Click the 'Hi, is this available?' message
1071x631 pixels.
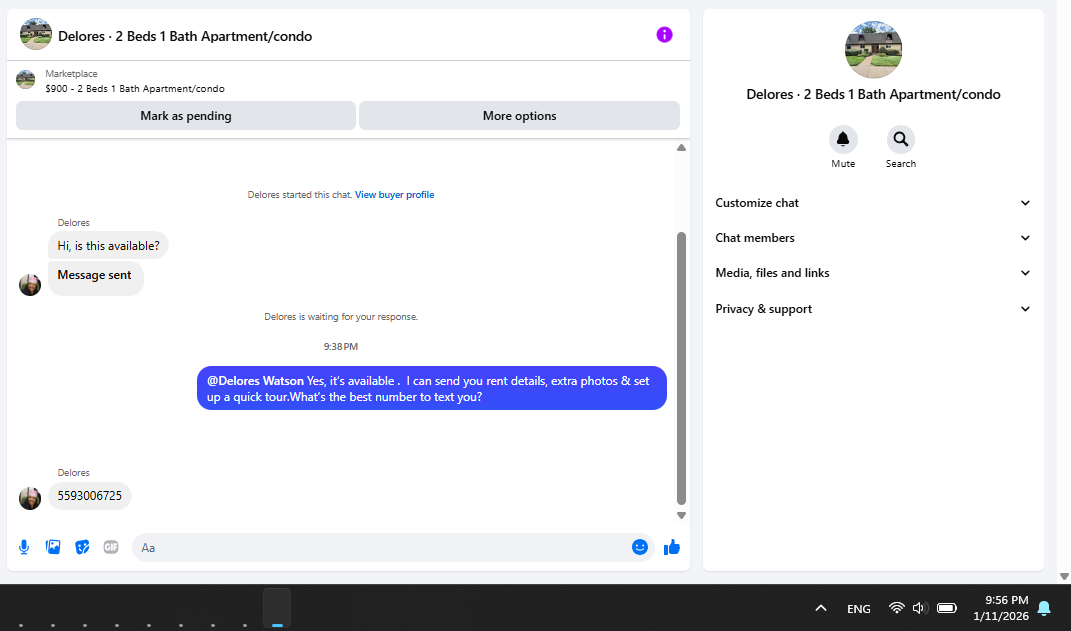pos(108,245)
